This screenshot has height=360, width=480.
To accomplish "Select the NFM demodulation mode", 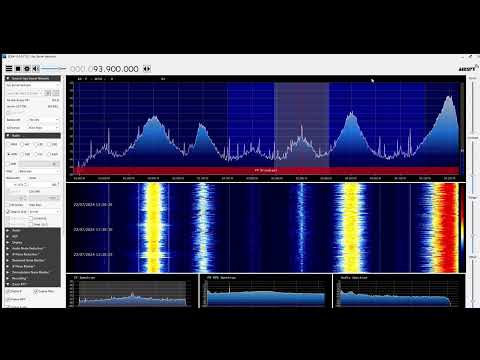I will click(x=12, y=144).
